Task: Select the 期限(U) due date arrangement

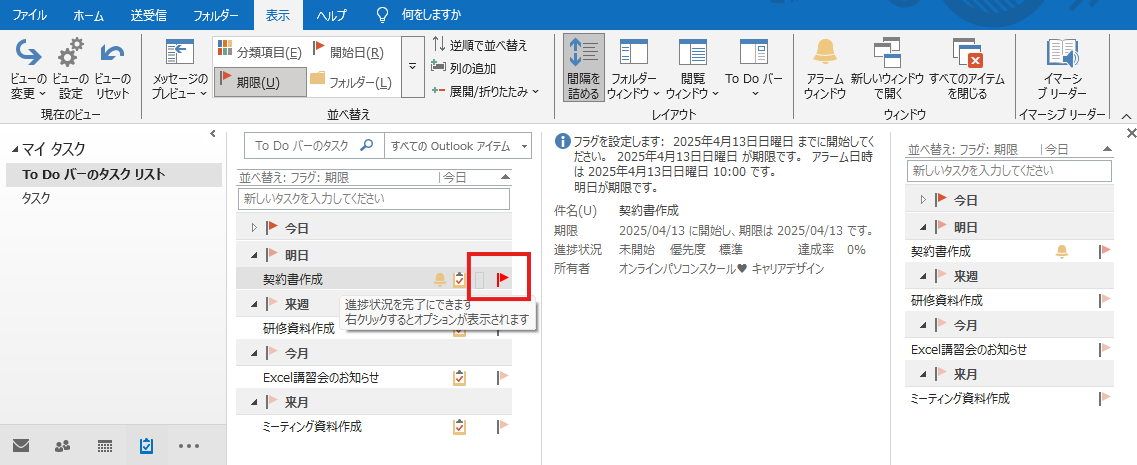Action: click(x=260, y=82)
